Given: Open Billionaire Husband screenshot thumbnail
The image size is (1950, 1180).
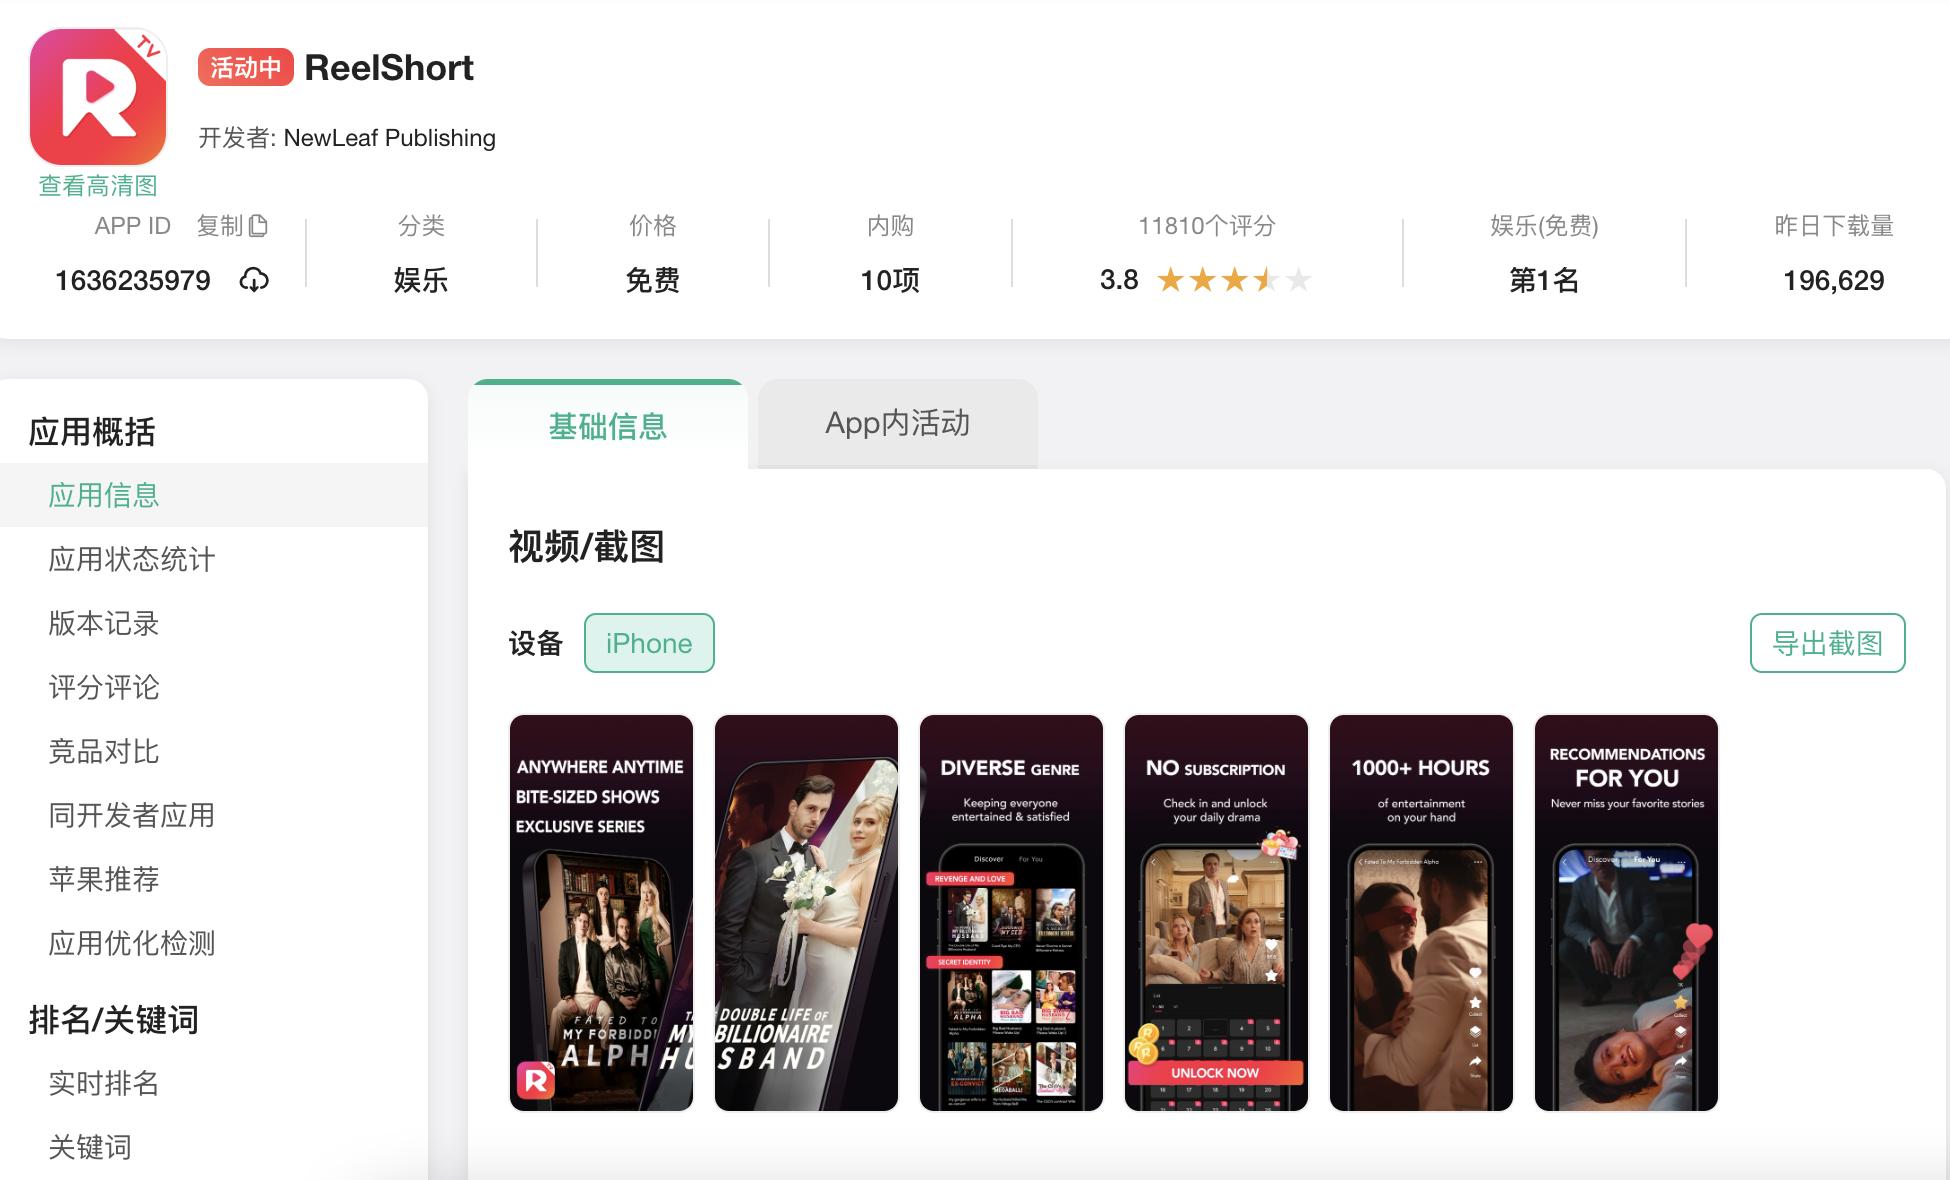Looking at the screenshot, I should point(806,913).
